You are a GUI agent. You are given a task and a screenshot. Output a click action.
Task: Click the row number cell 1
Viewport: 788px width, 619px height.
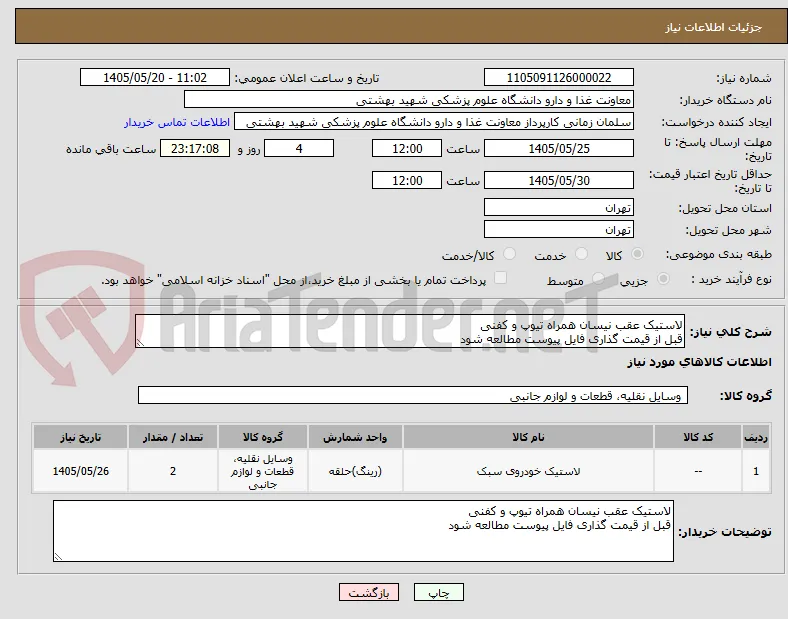[756, 471]
